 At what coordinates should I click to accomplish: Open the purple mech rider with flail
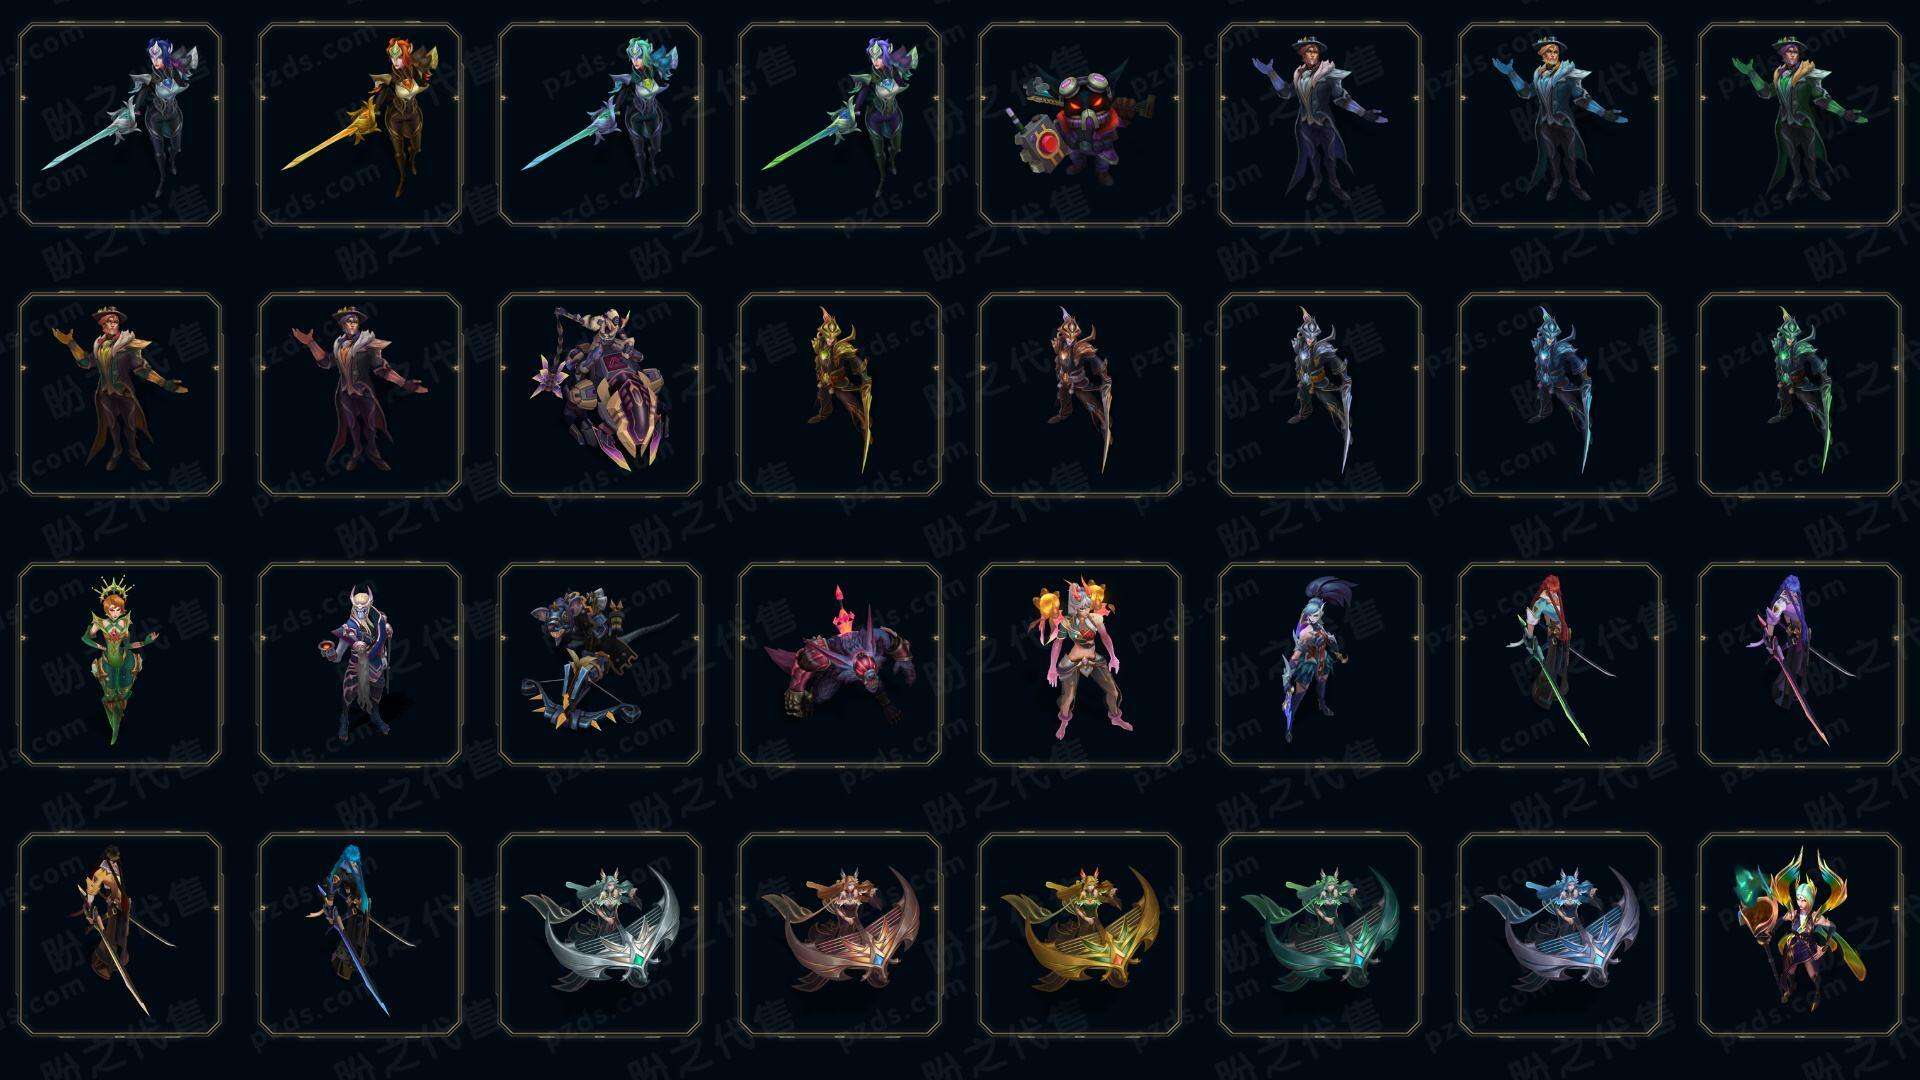point(600,394)
